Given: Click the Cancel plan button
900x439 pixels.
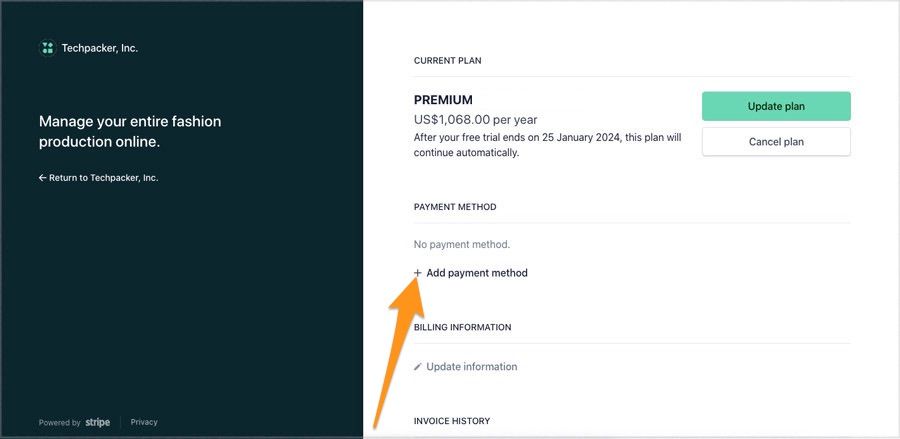Looking at the screenshot, I should 776,142.
